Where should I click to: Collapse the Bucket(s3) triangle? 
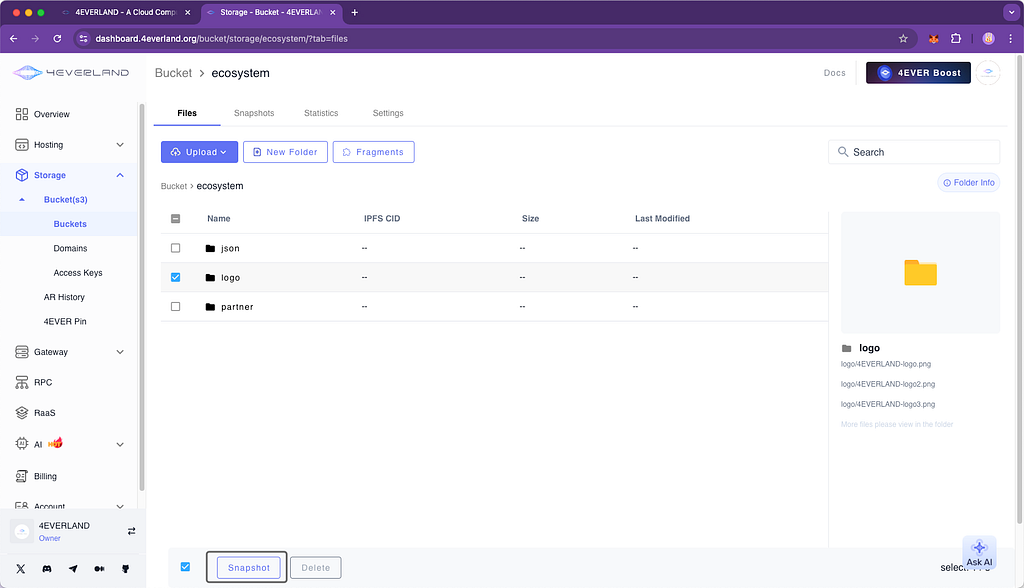(x=22, y=199)
